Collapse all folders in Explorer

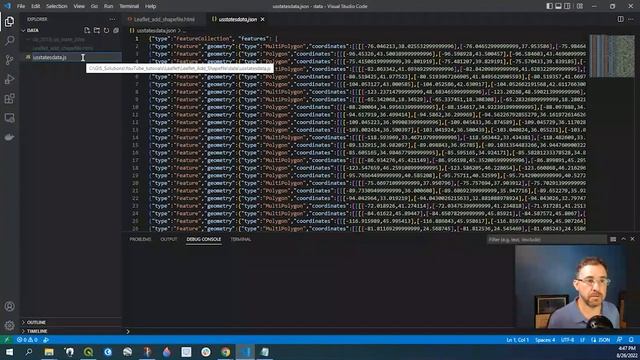[x=116, y=30]
